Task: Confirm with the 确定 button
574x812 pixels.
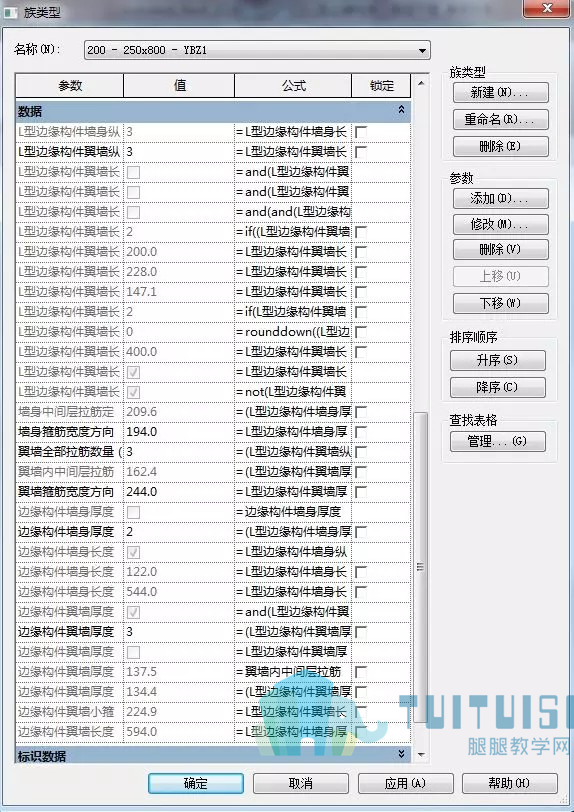Action: [x=196, y=783]
